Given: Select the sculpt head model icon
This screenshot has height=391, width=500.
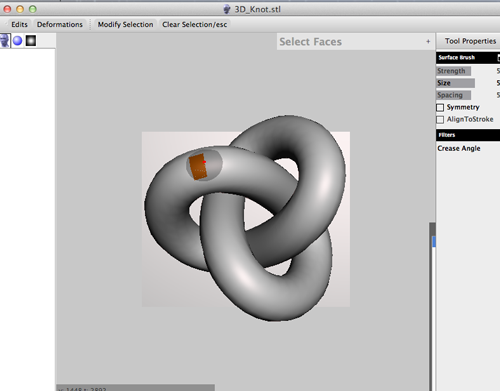Looking at the screenshot, I should tap(5, 41).
